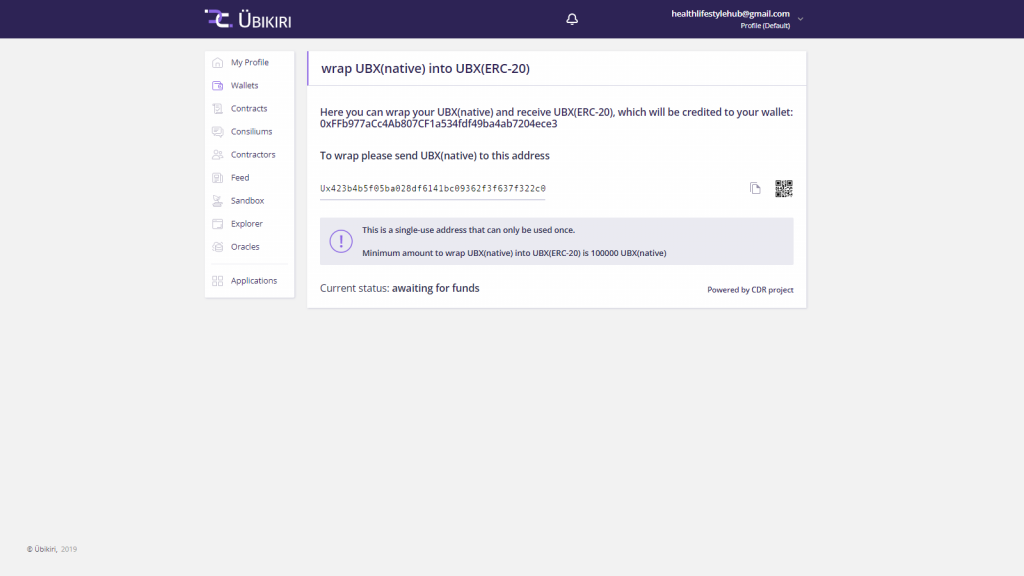Click the Ubikiri logo in header
The image size is (1024, 576).
[x=248, y=19]
